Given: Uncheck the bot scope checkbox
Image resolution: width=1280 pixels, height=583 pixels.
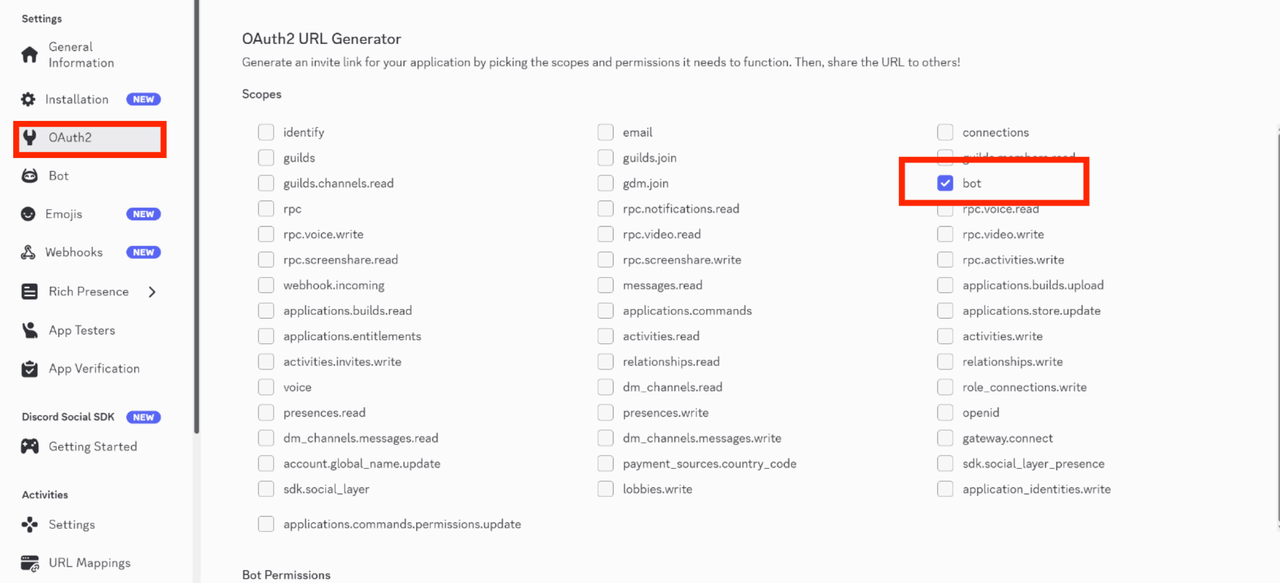Looking at the screenshot, I should point(945,184).
